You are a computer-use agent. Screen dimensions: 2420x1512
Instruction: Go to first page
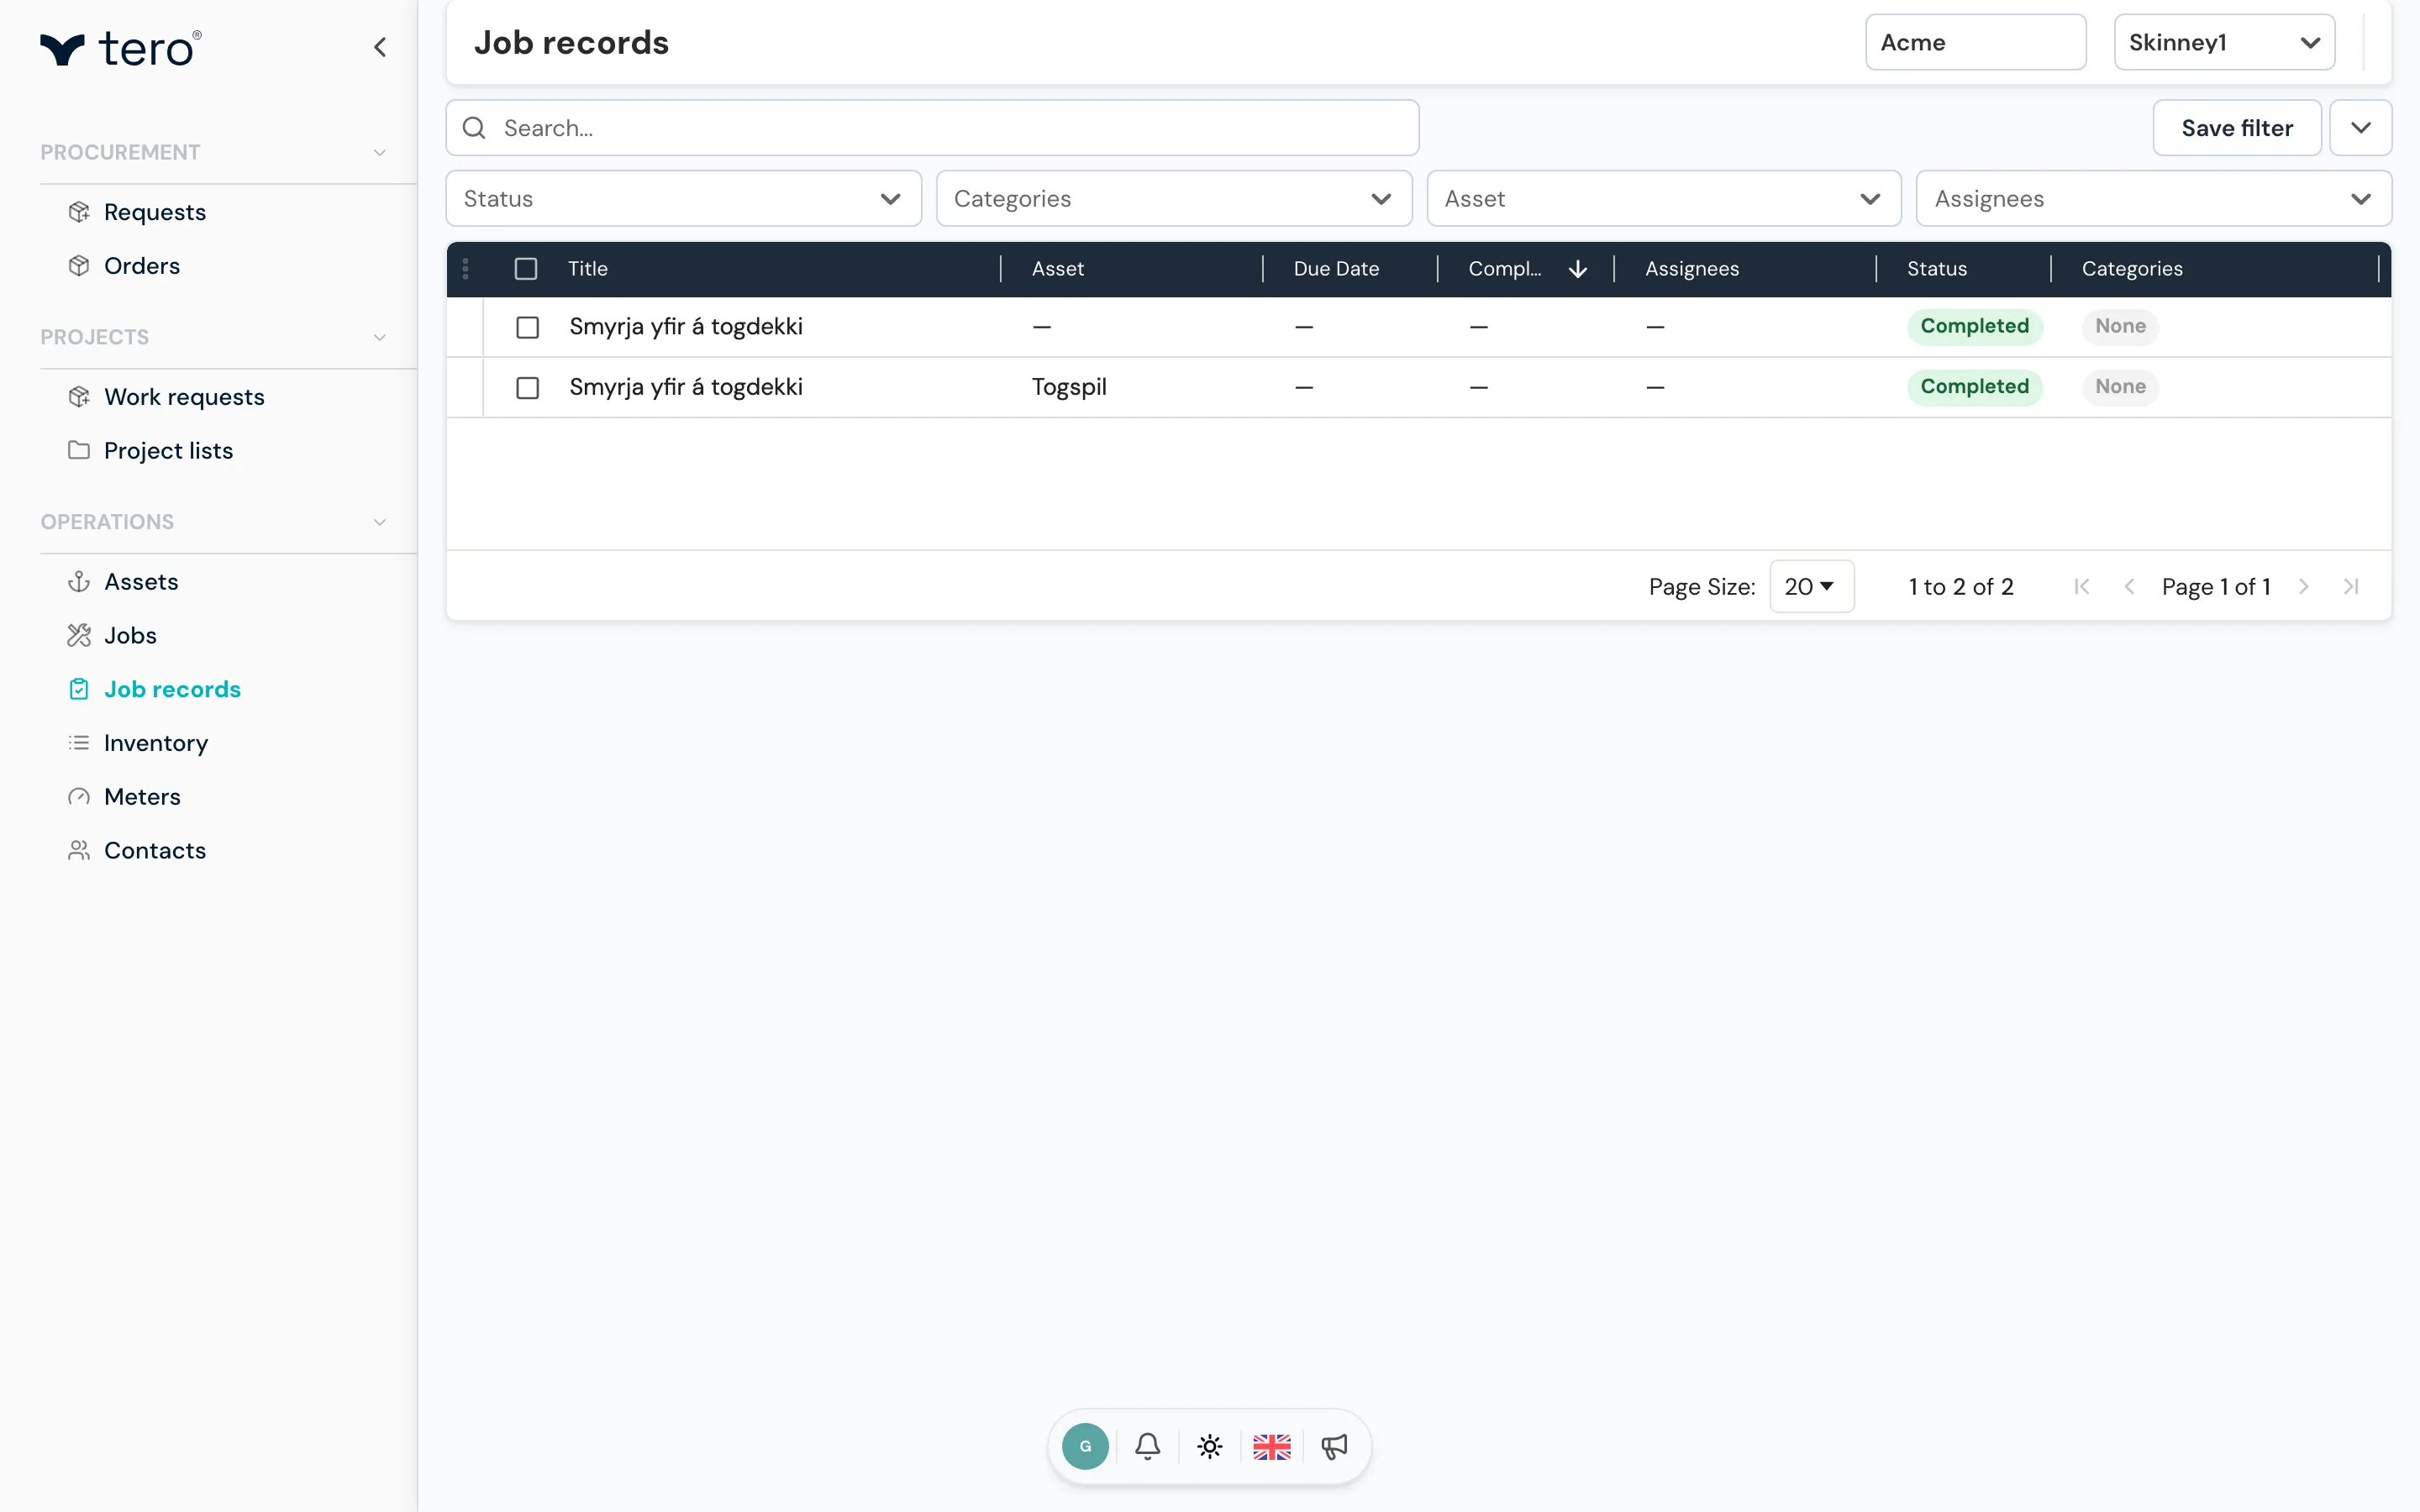2082,587
